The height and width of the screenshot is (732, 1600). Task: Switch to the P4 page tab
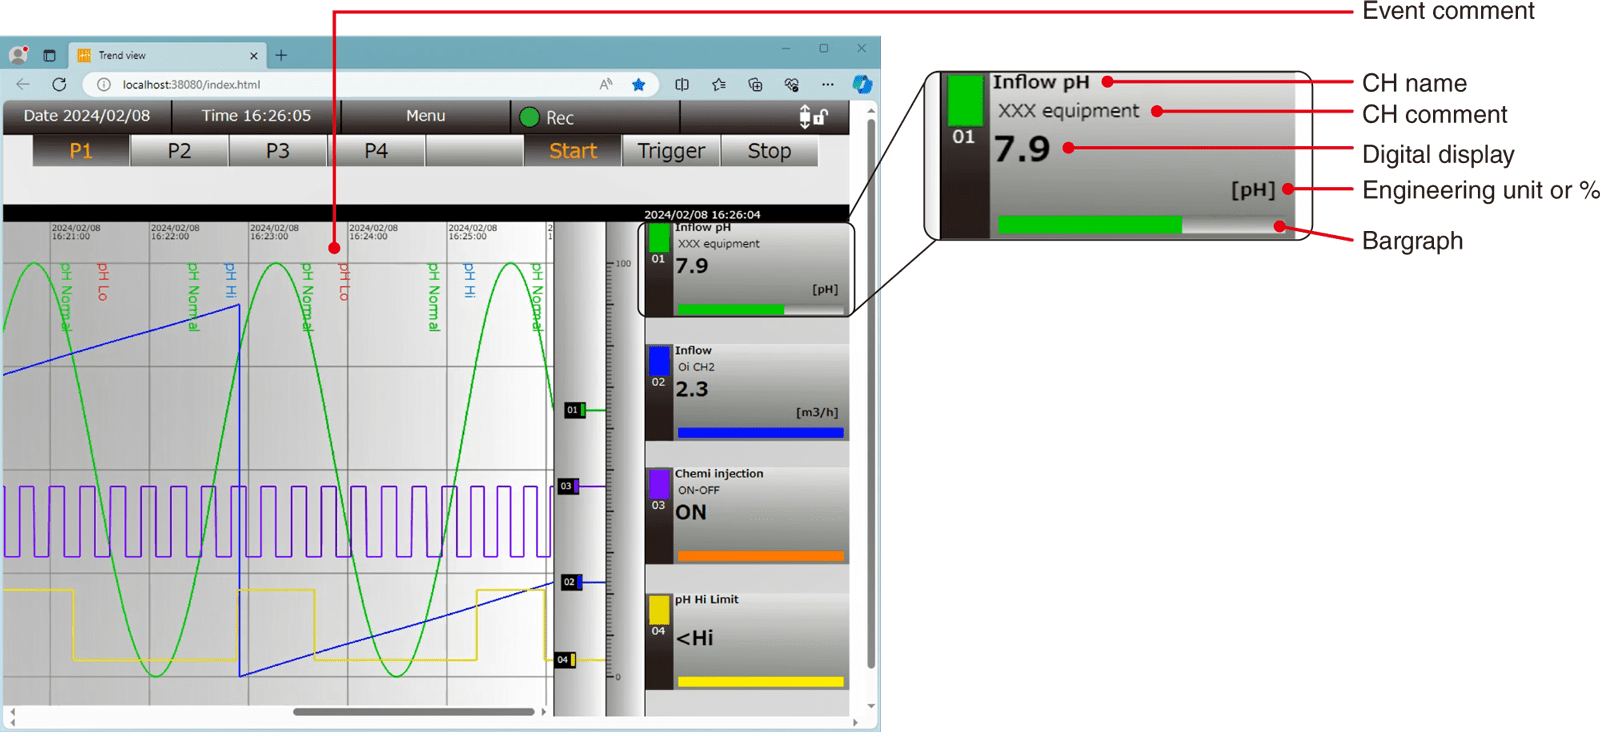click(x=376, y=151)
